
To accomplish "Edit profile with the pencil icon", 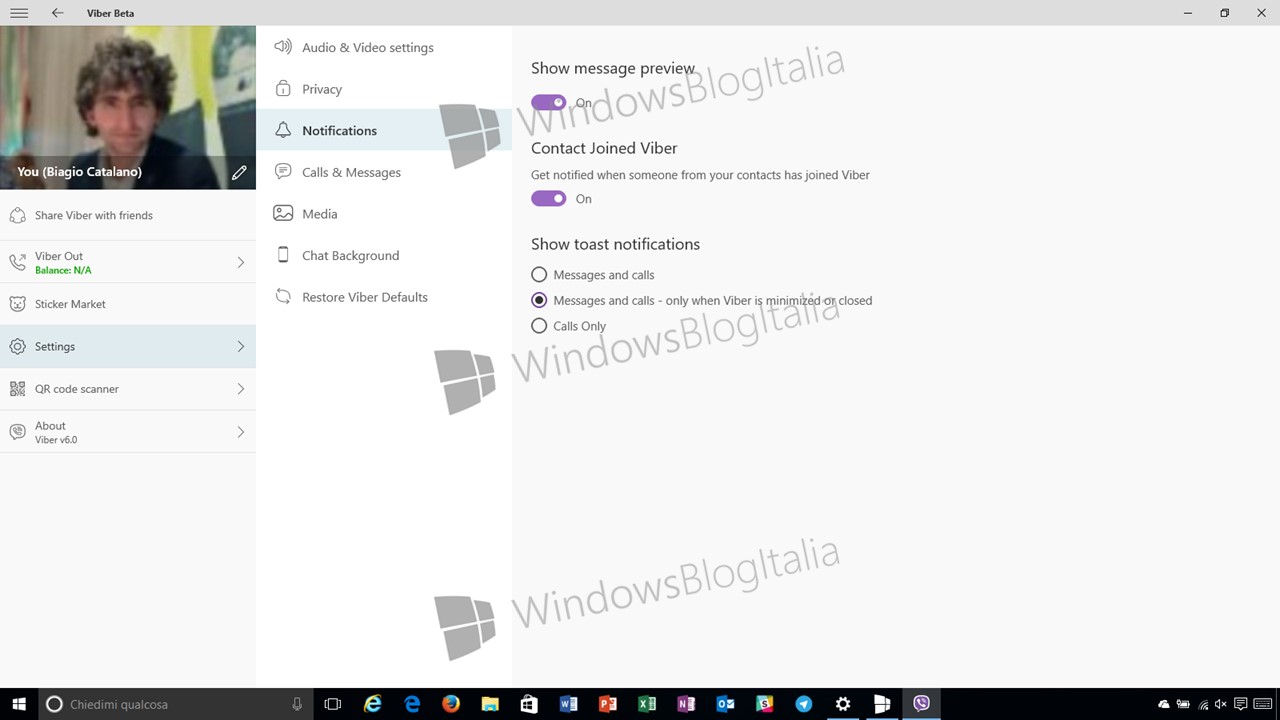I will pos(239,172).
